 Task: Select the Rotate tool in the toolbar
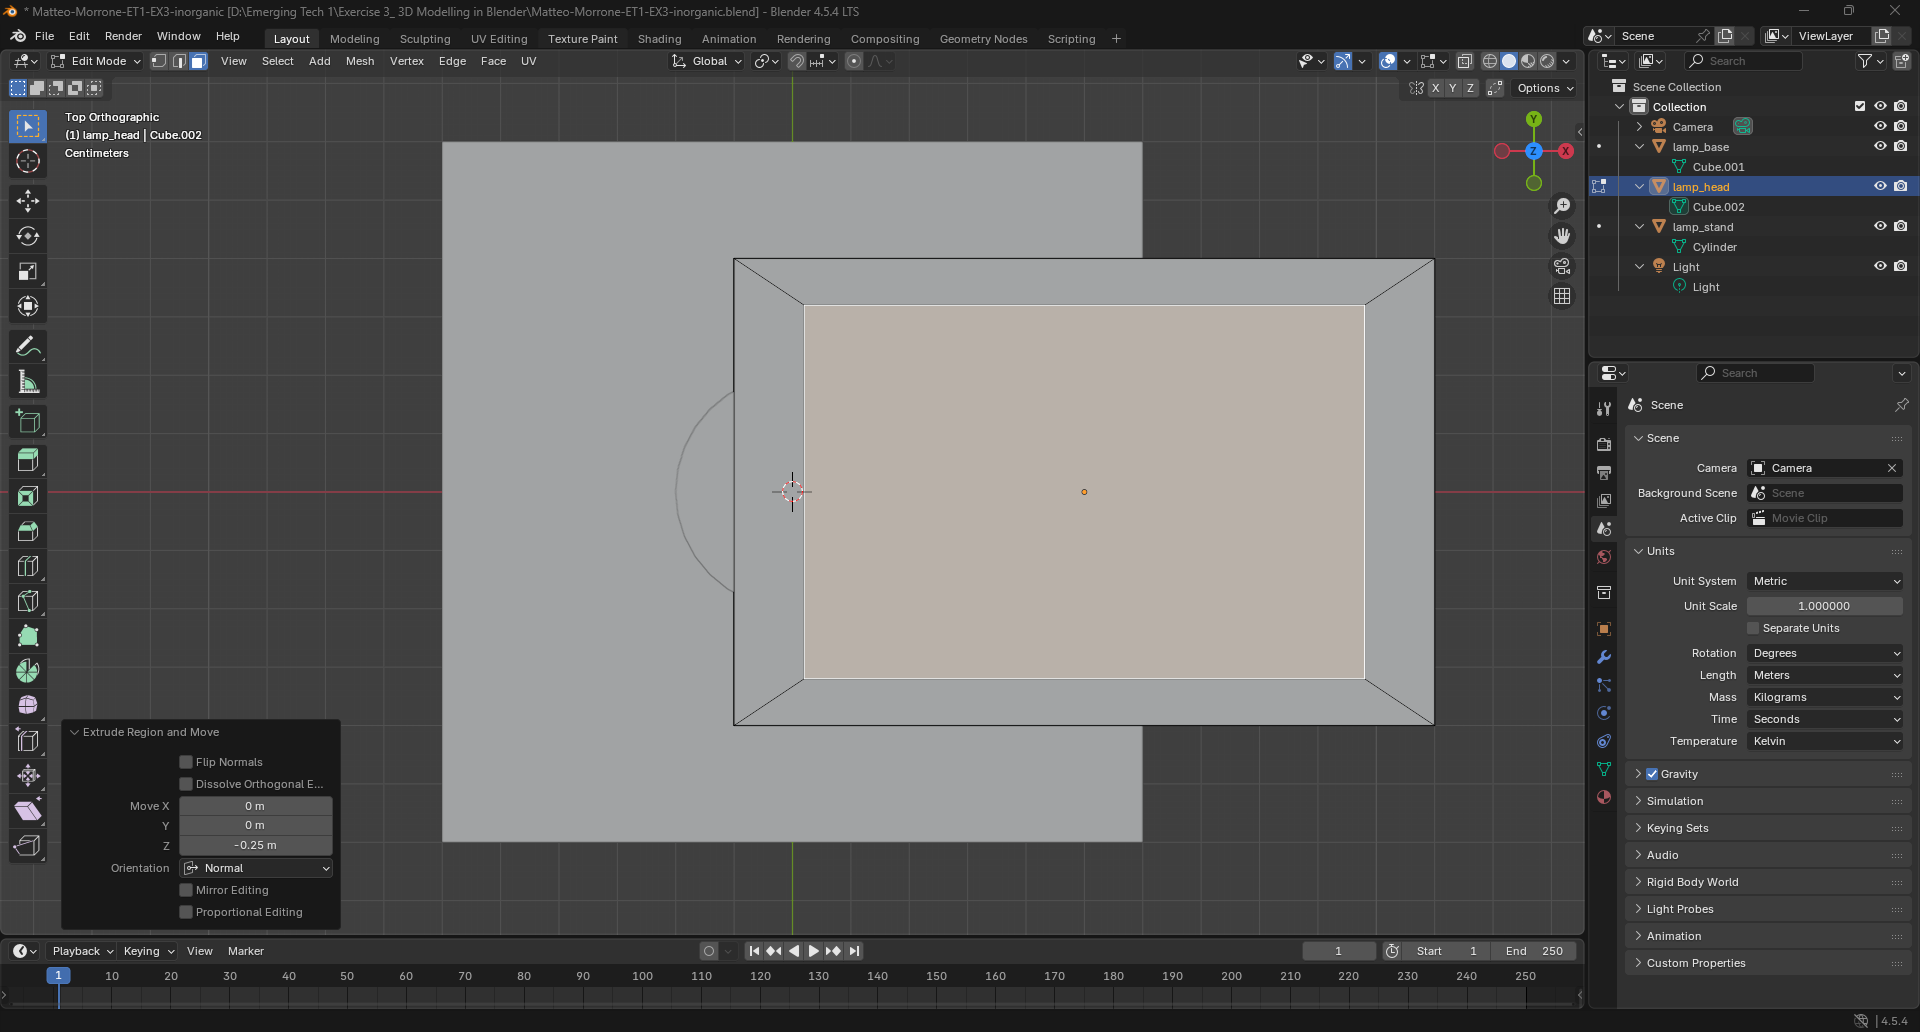28,236
